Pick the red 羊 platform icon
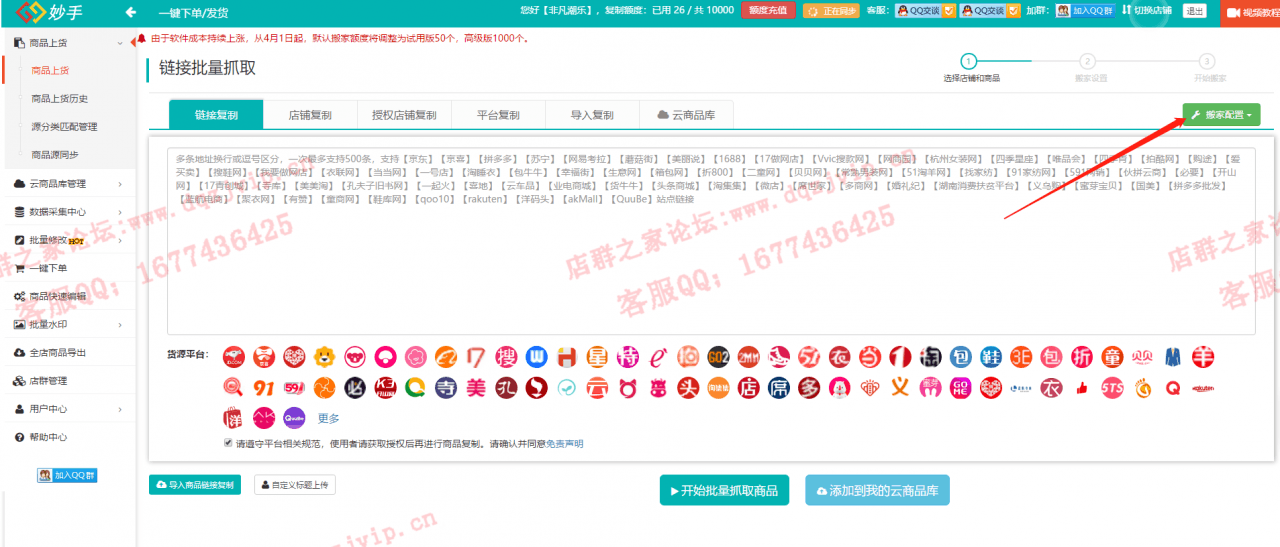 pos(1203,356)
